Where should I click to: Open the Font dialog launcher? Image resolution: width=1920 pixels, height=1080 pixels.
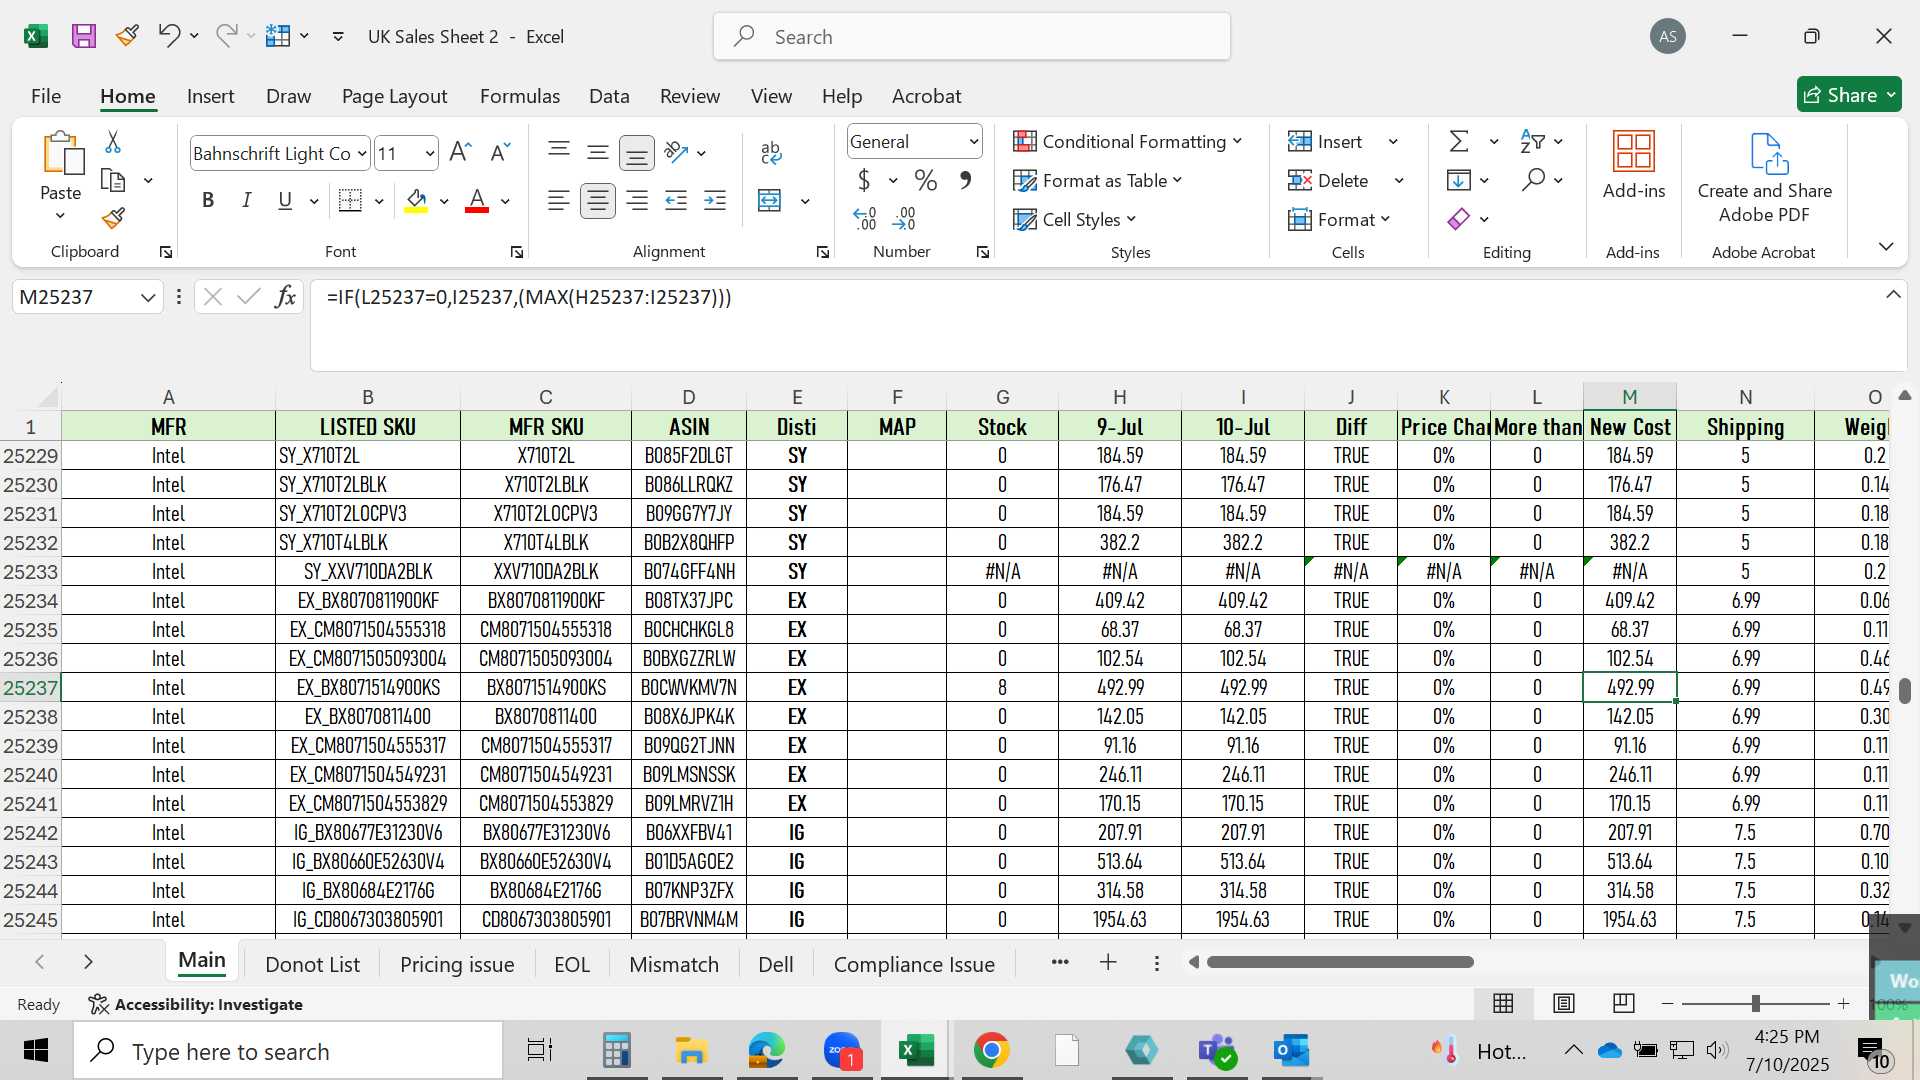tap(517, 253)
